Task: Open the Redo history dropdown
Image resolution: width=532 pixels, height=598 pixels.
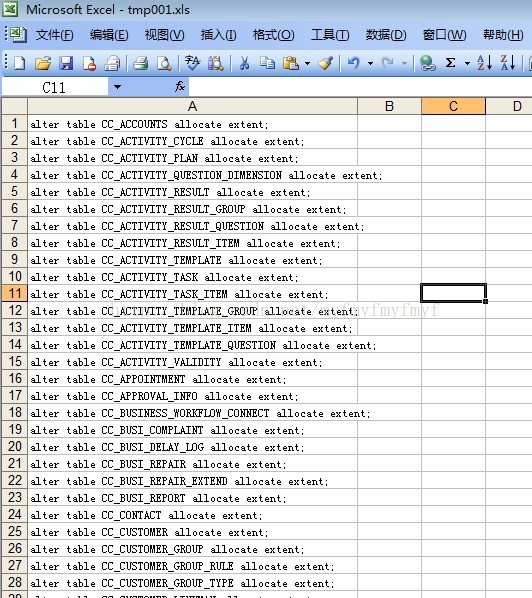Action: click(x=404, y=63)
